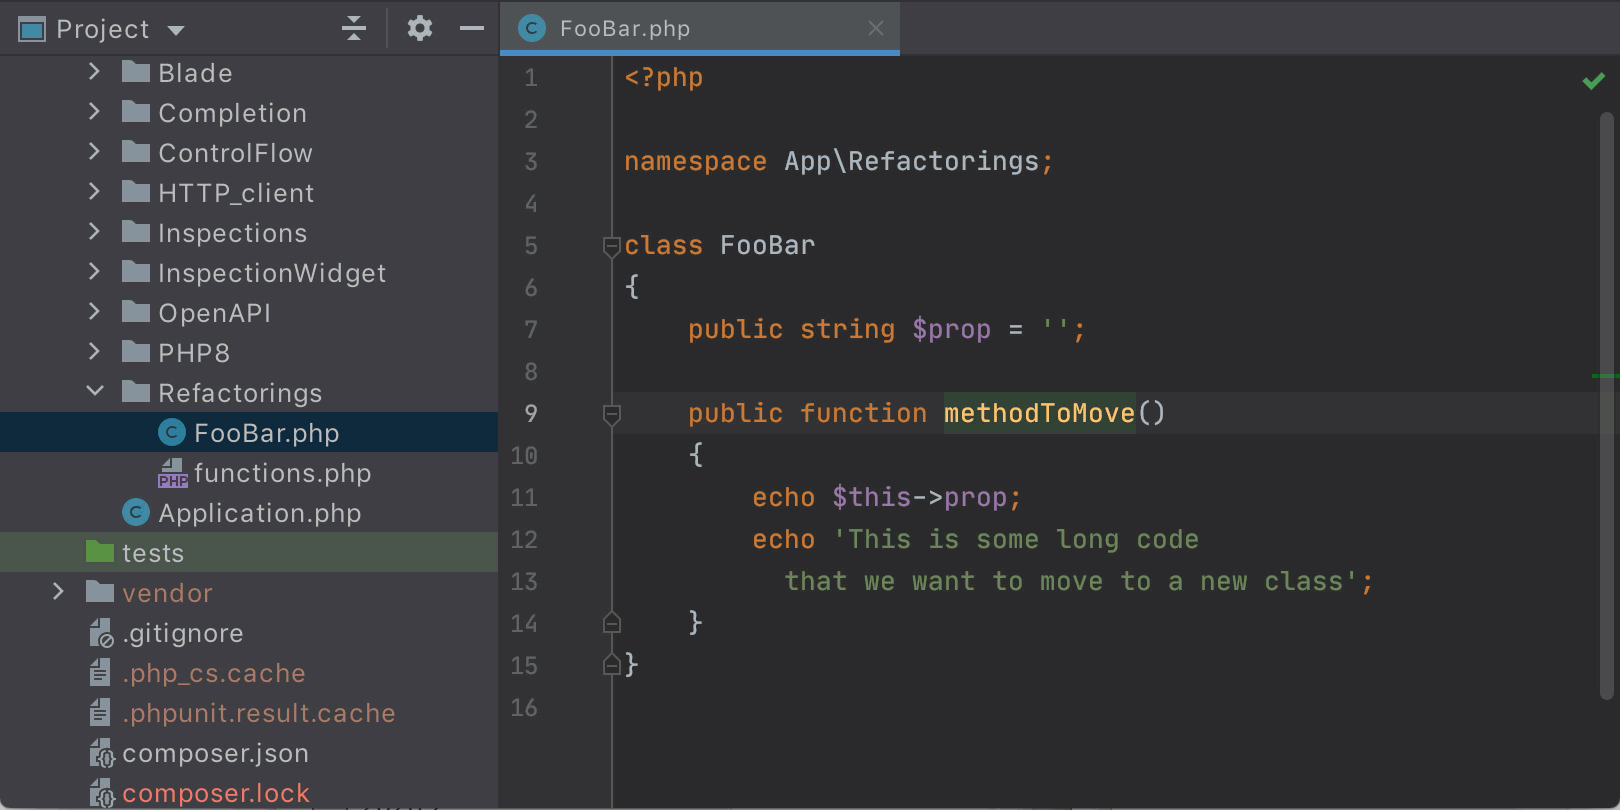Click the green inspection checkmark icon
Viewport: 1620px width, 810px height.
(x=1593, y=81)
